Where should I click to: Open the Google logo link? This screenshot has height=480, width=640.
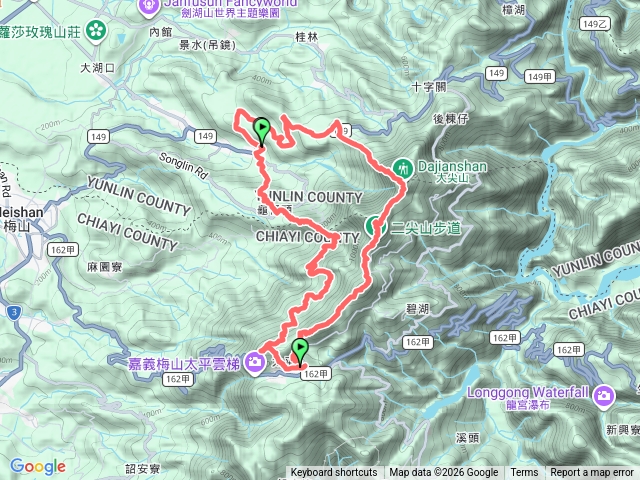pyautogui.click(x=38, y=467)
